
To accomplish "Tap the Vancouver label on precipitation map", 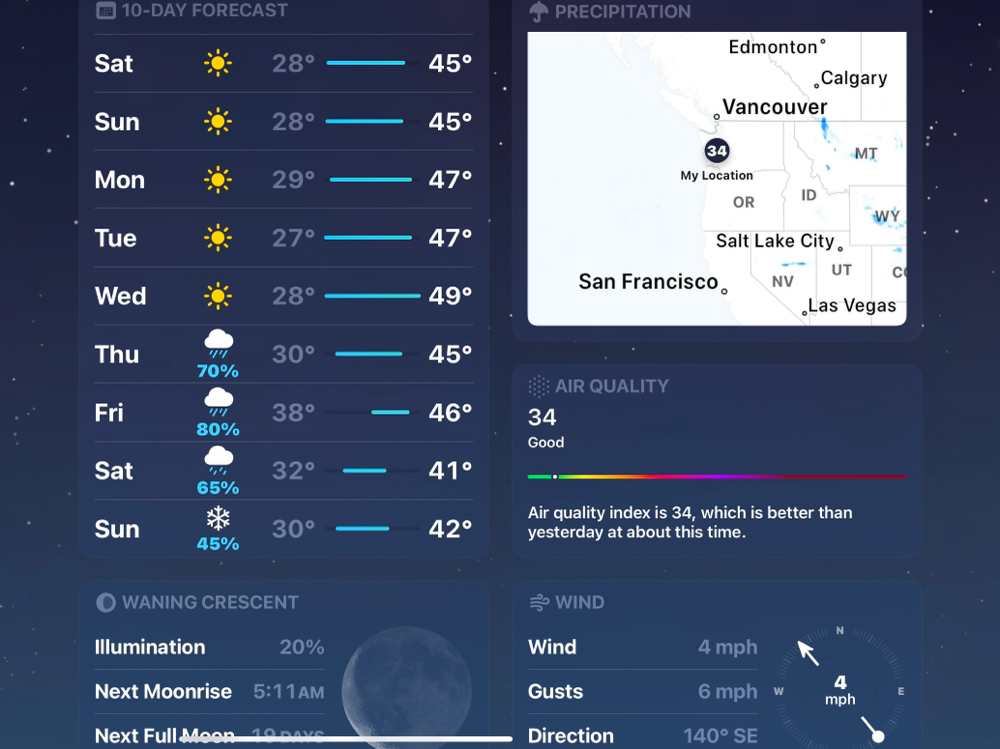I will [x=774, y=107].
